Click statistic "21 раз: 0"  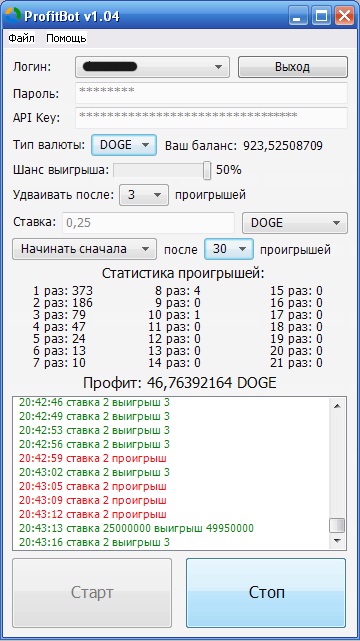296,363
